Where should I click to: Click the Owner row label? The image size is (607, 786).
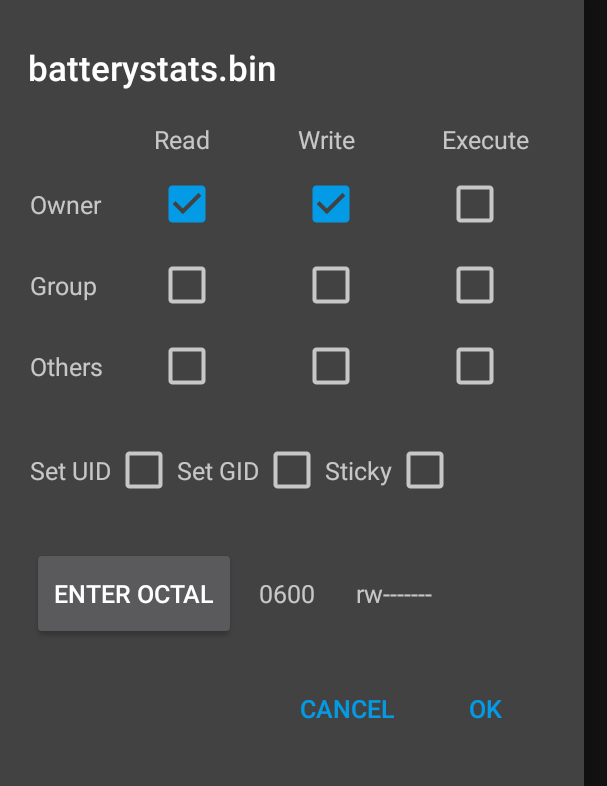pyautogui.click(x=66, y=206)
